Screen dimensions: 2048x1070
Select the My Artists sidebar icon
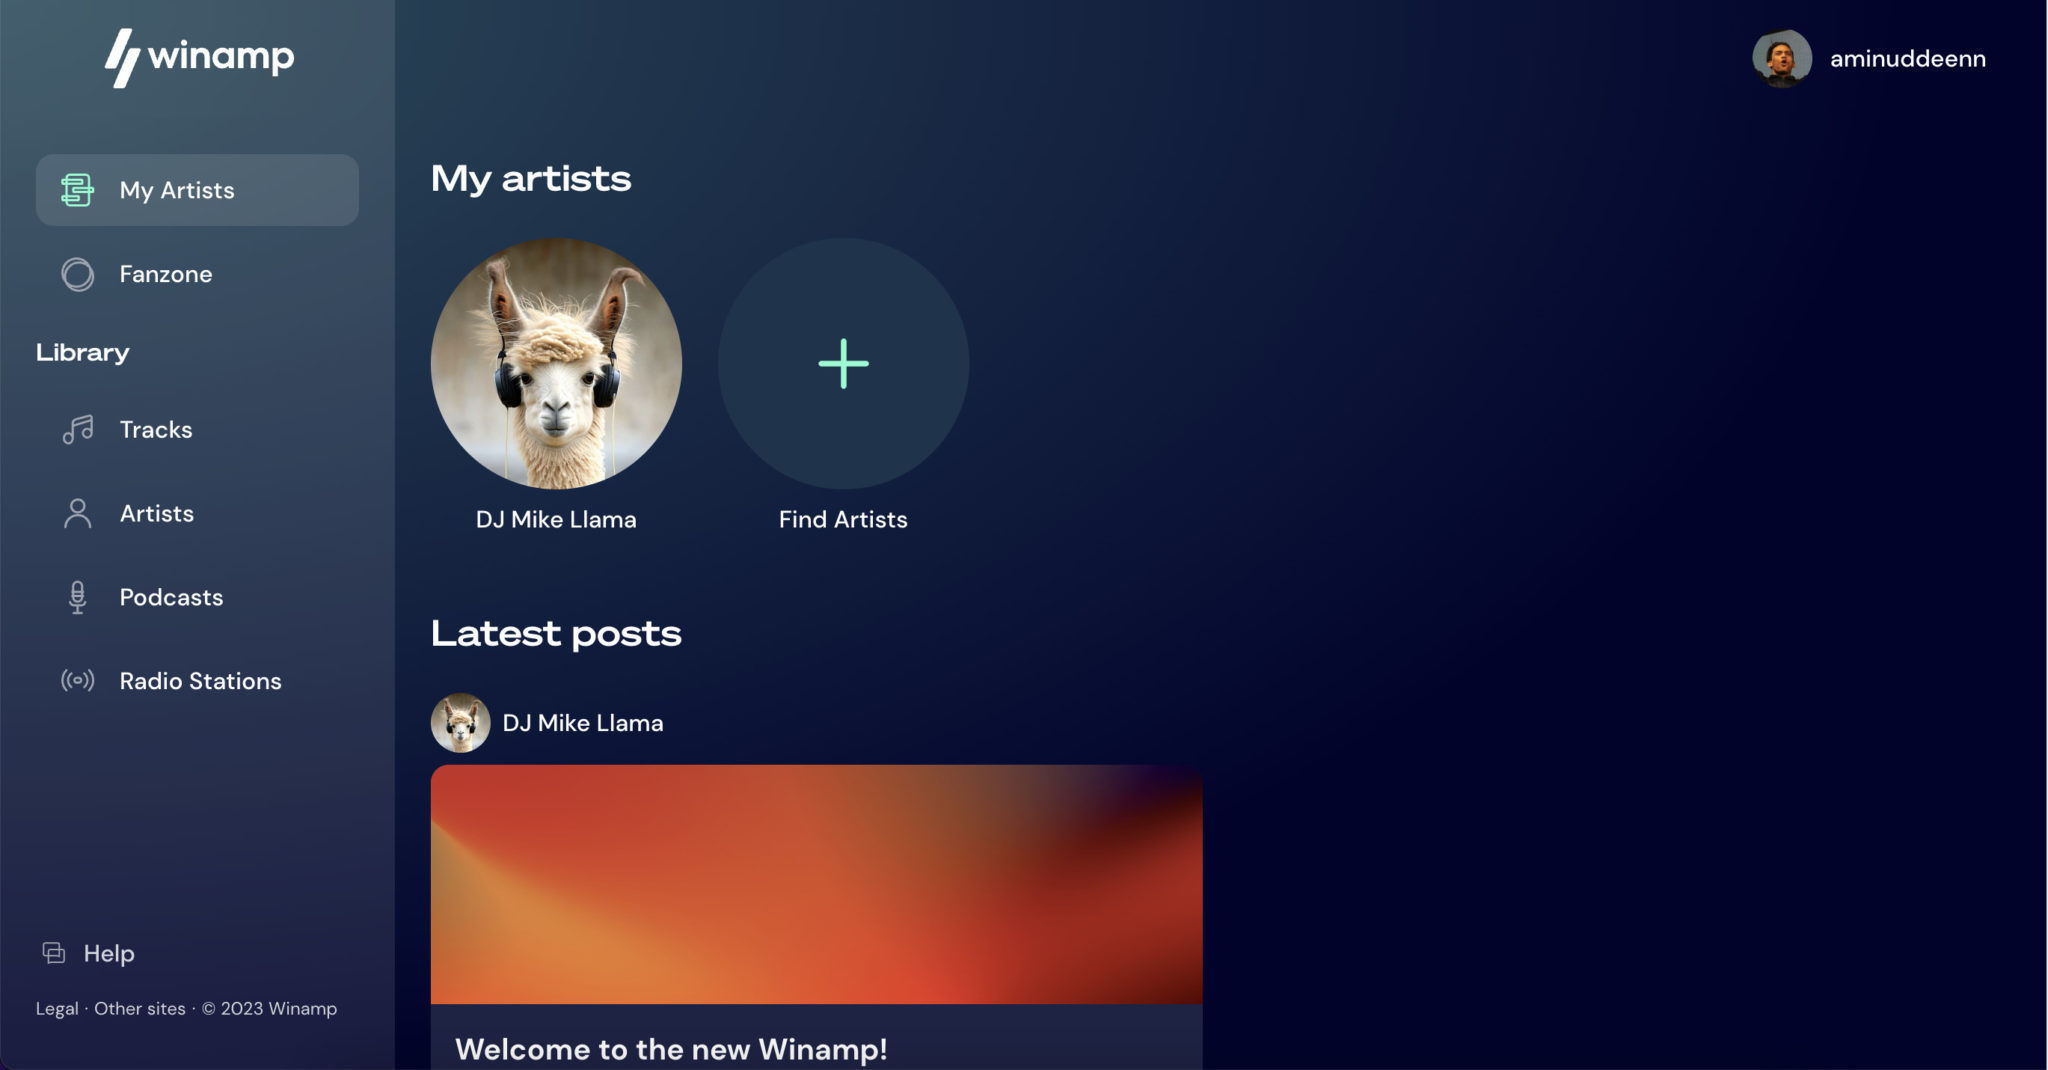coord(77,190)
